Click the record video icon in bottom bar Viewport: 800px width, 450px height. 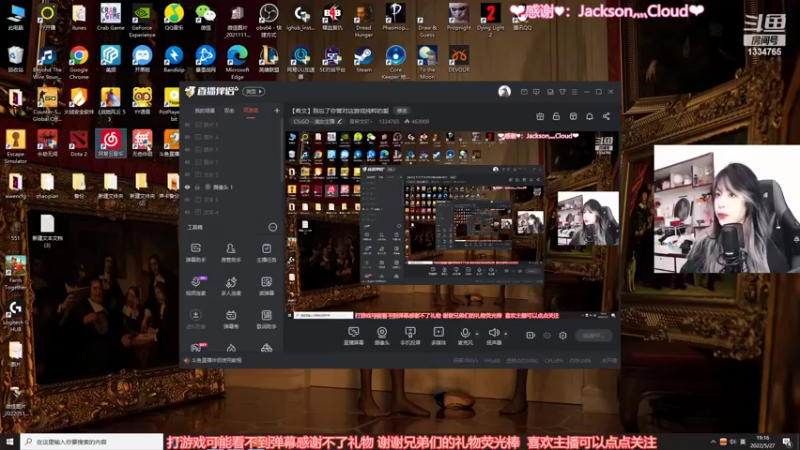point(530,335)
